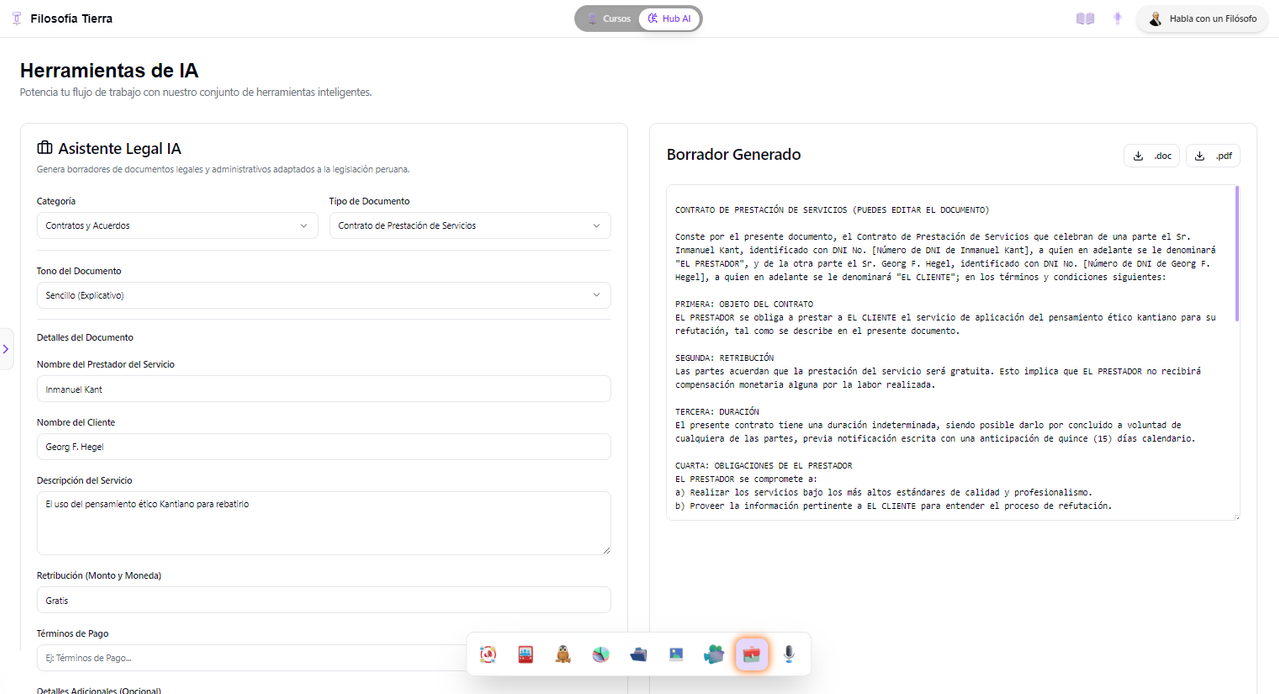Select the Hub AI tab

pos(670,19)
